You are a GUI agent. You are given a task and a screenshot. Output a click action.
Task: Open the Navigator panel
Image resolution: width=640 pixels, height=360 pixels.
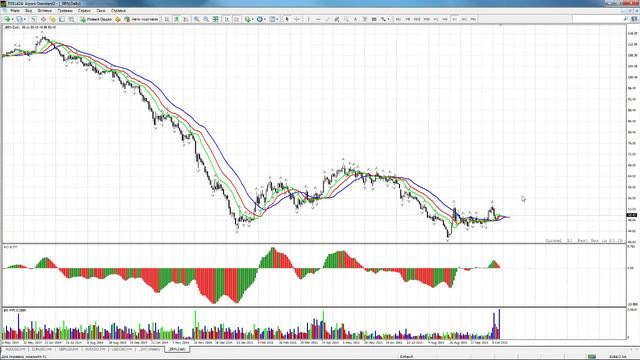pyautogui.click(x=53, y=19)
